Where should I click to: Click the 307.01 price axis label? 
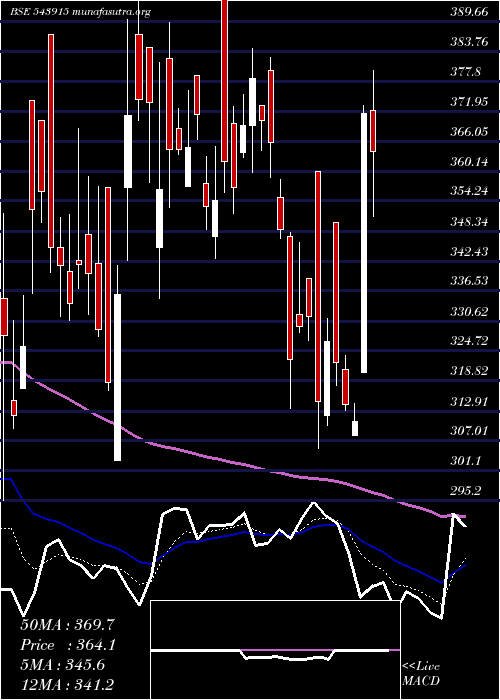(x=469, y=431)
